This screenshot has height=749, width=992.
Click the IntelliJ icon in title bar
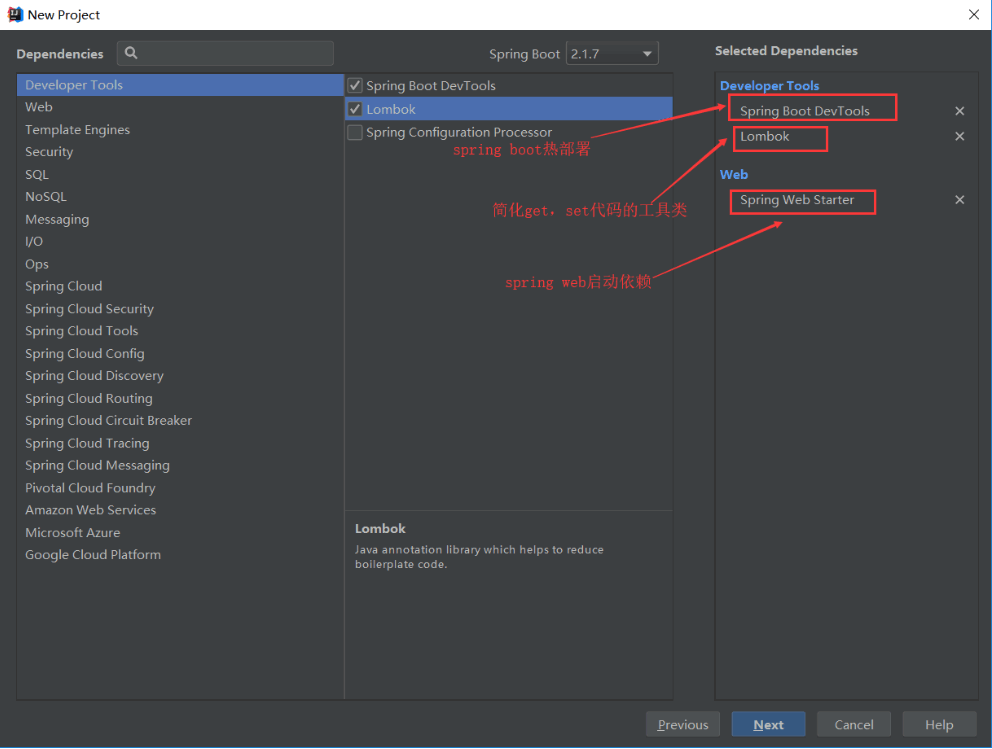(x=15, y=15)
